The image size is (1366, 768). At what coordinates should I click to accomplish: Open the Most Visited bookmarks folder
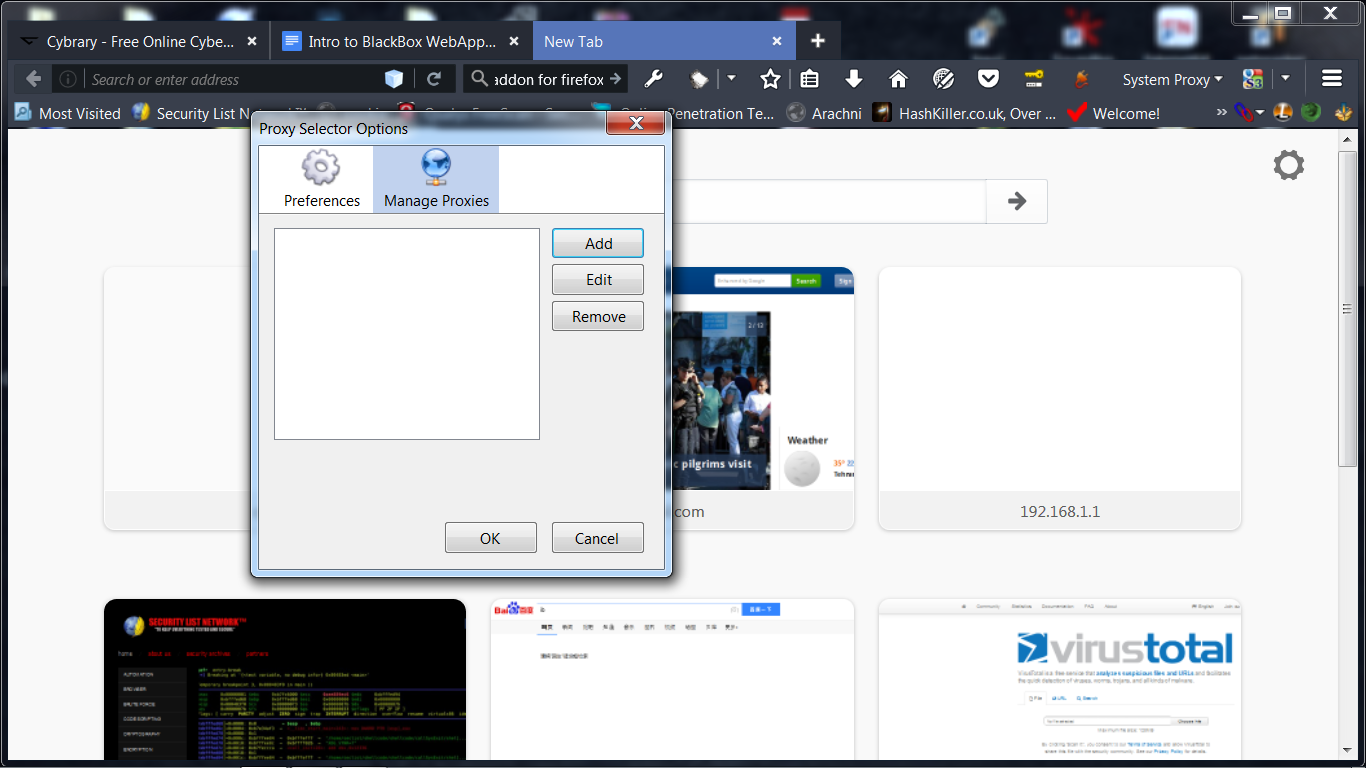[x=68, y=113]
